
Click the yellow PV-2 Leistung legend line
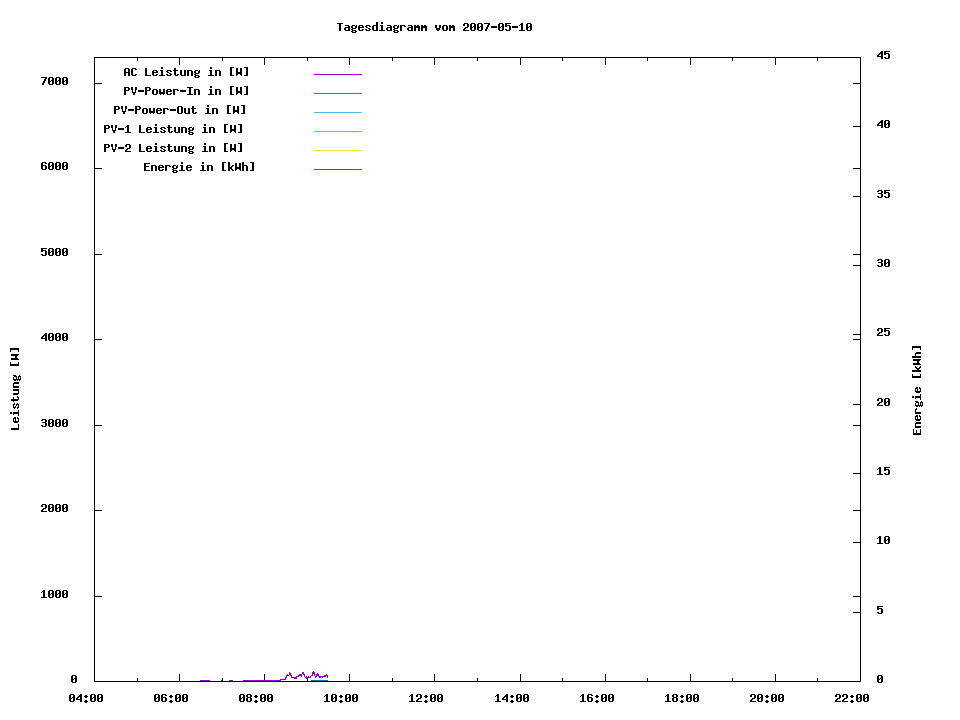[x=337, y=150]
